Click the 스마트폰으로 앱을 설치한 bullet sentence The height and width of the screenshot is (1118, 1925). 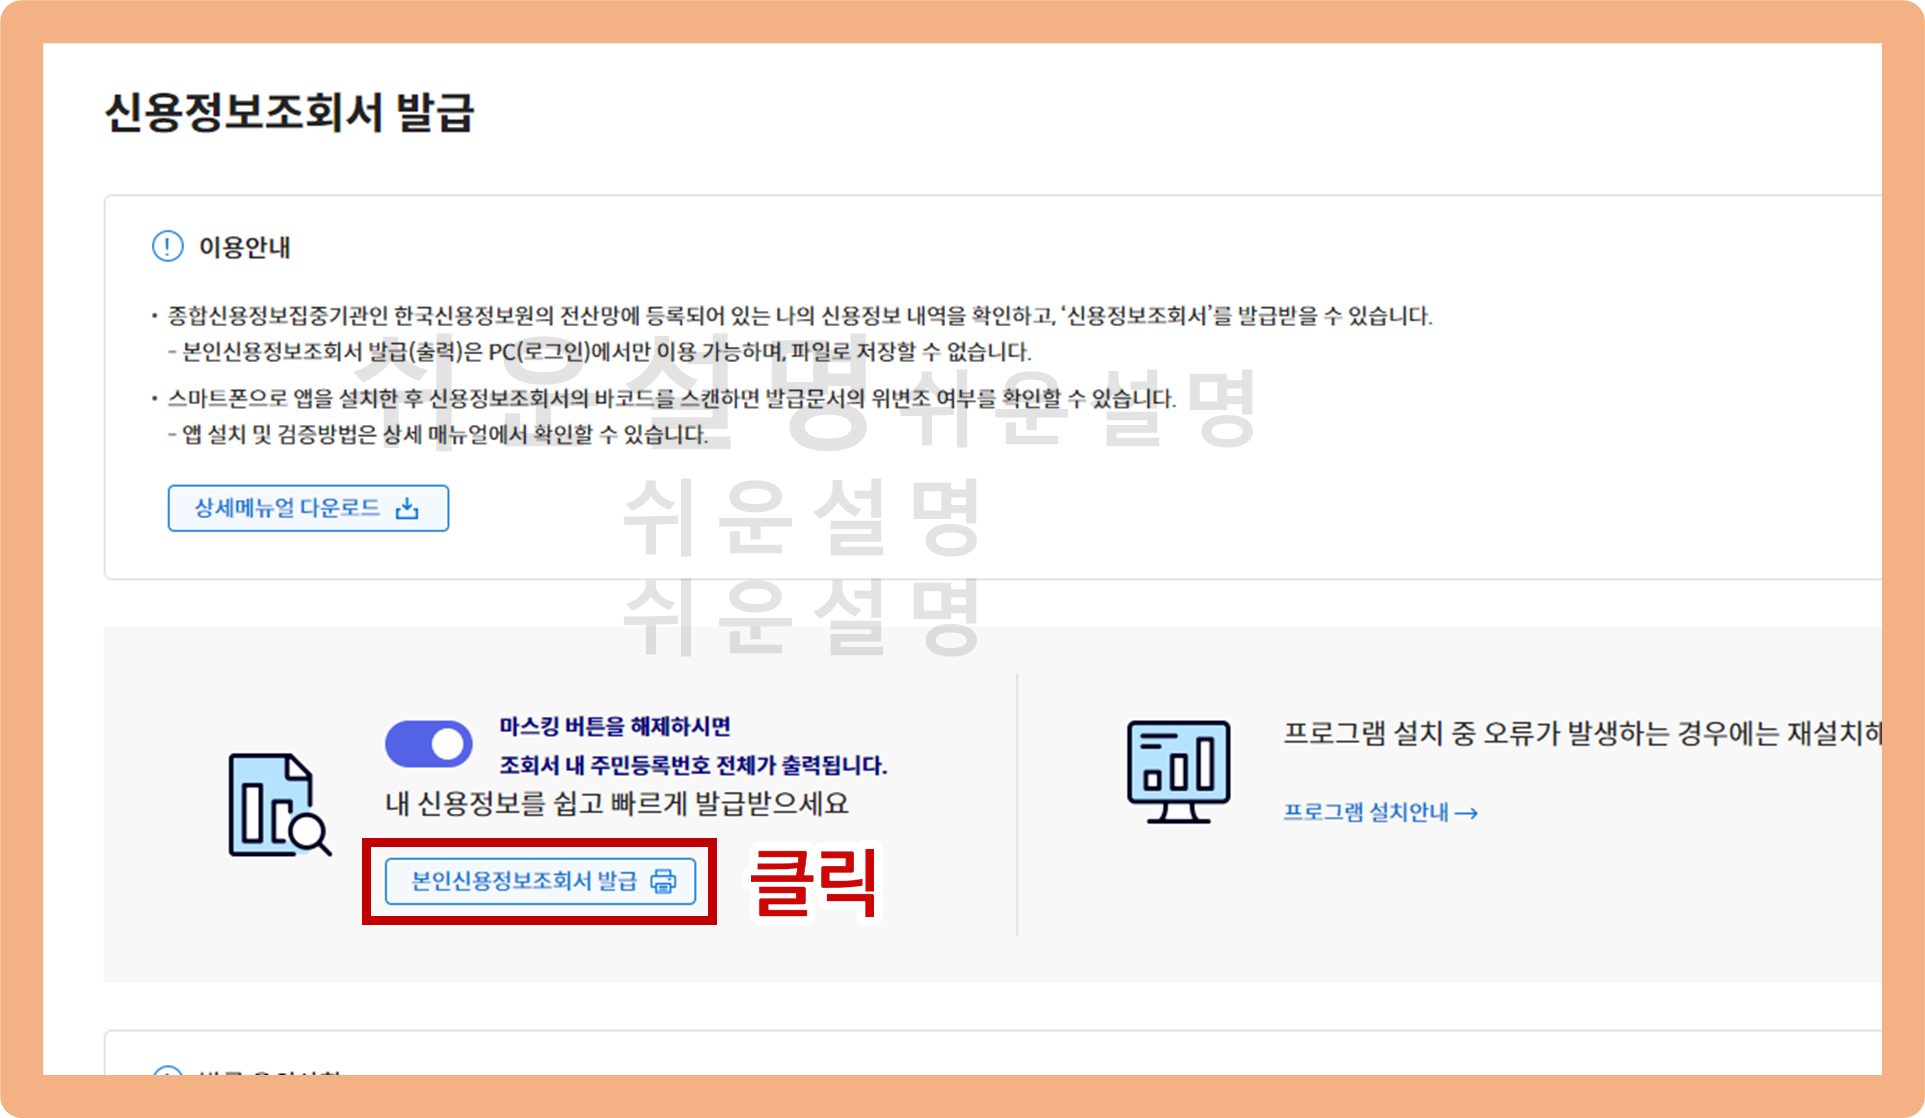[670, 399]
